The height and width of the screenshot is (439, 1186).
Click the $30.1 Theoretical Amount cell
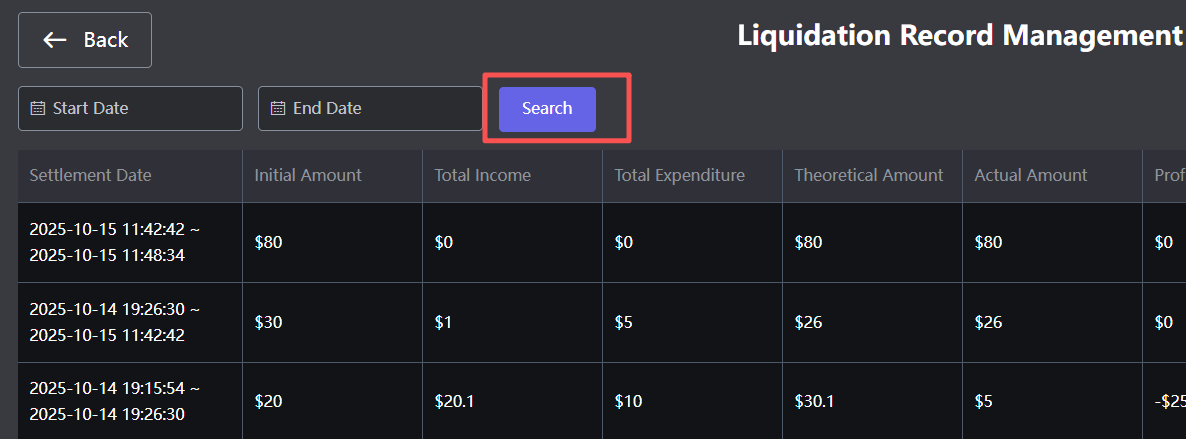point(814,402)
